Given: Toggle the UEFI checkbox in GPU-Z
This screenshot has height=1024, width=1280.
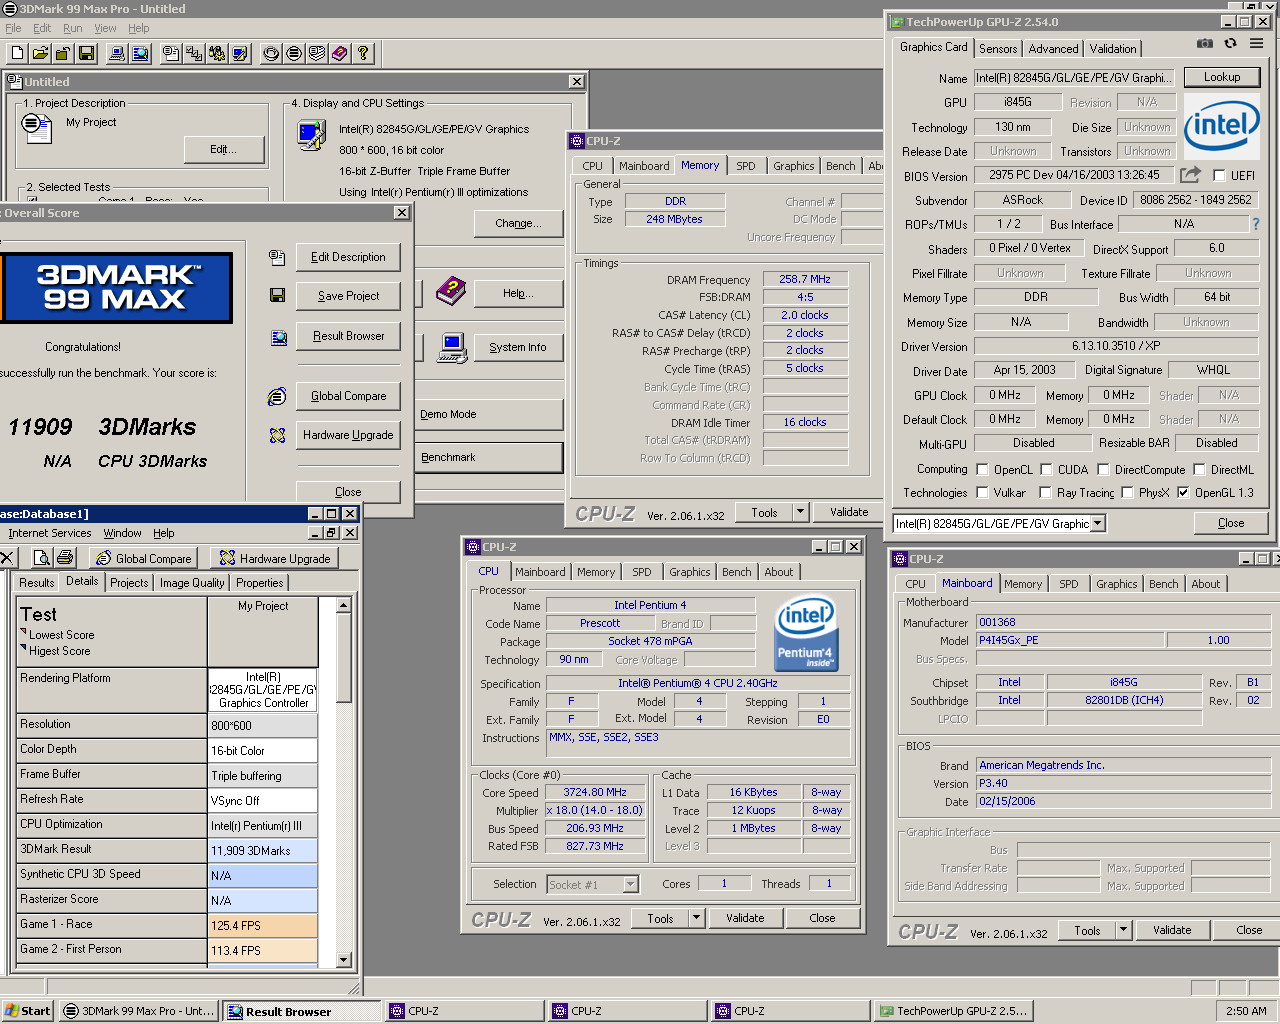Looking at the screenshot, I should (x=1219, y=175).
